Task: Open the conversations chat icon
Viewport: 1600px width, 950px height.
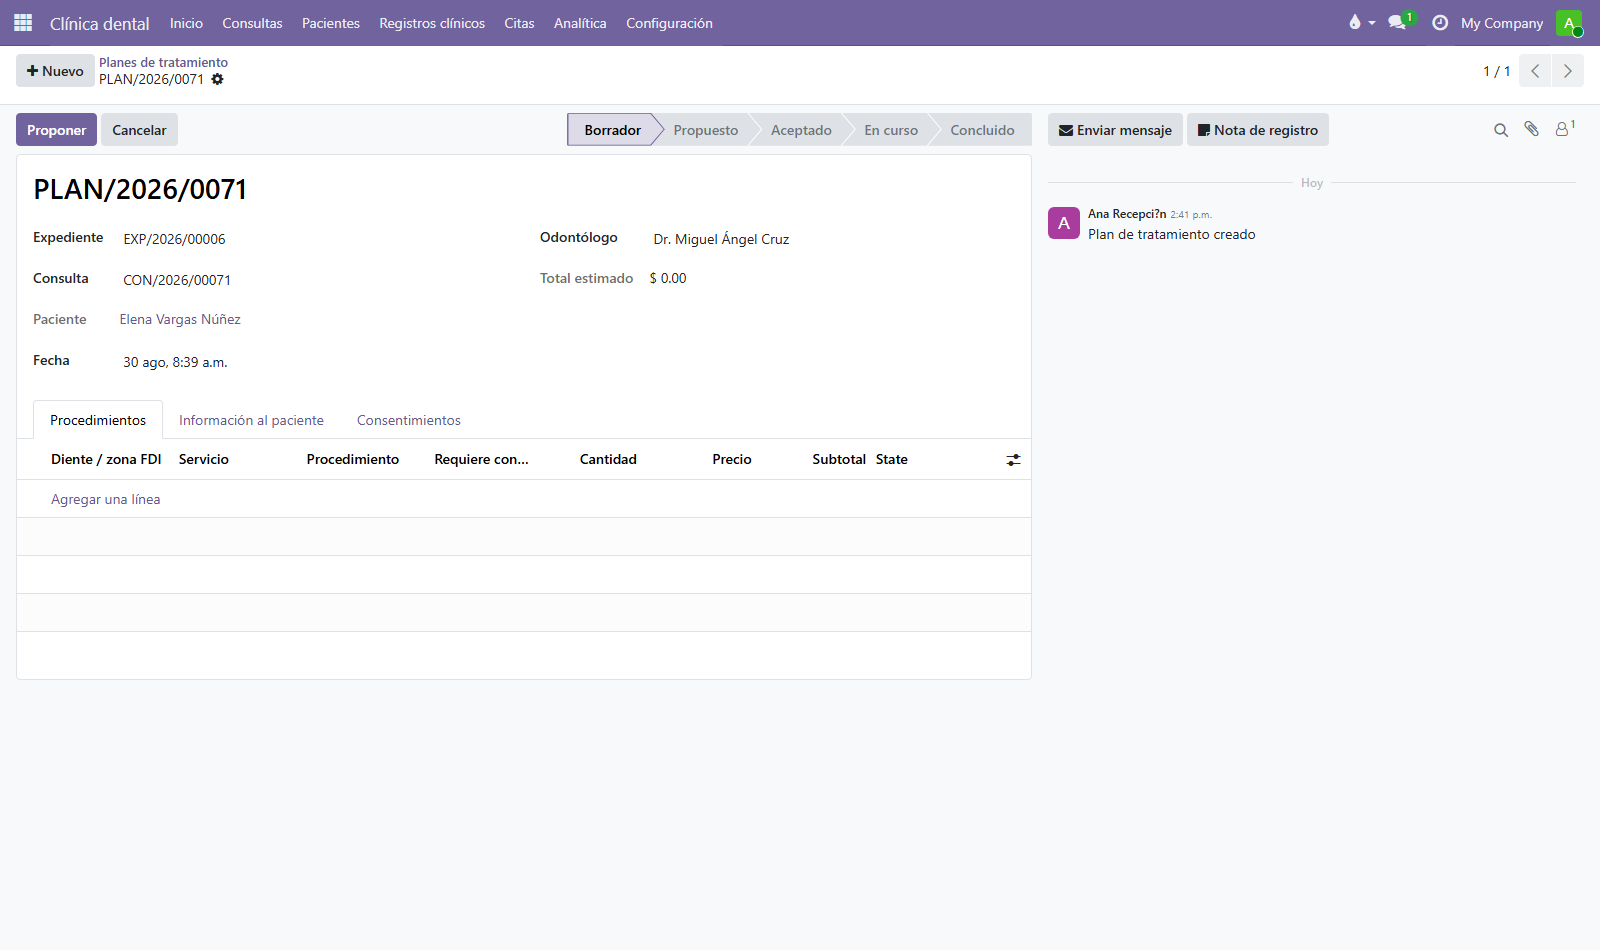Action: click(x=1398, y=22)
